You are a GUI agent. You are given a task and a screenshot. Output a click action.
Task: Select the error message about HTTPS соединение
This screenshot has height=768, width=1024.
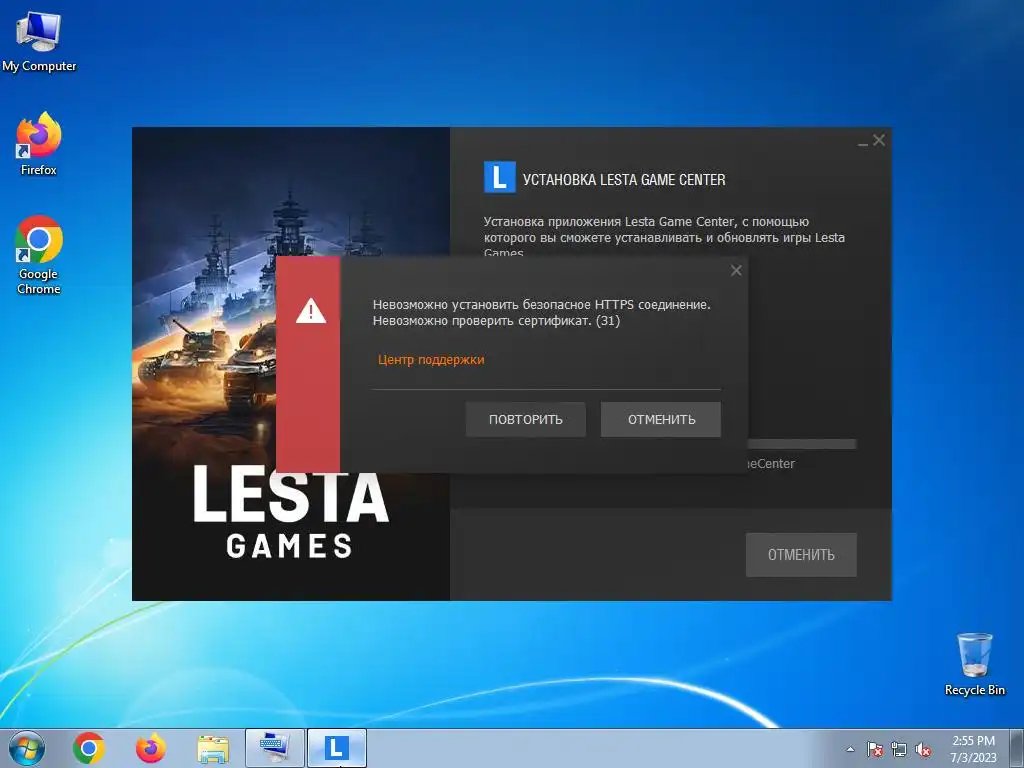541,312
